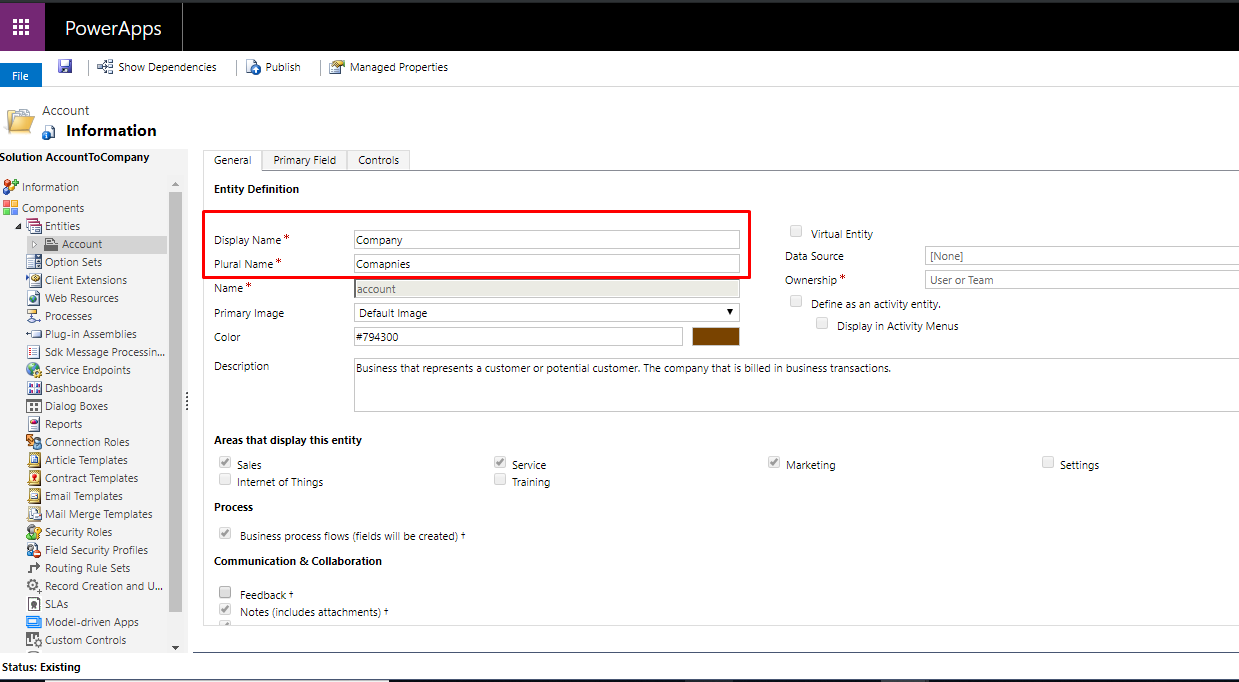Click the Model-driven Apps icon
This screenshot has height=682, width=1239.
tap(34, 622)
